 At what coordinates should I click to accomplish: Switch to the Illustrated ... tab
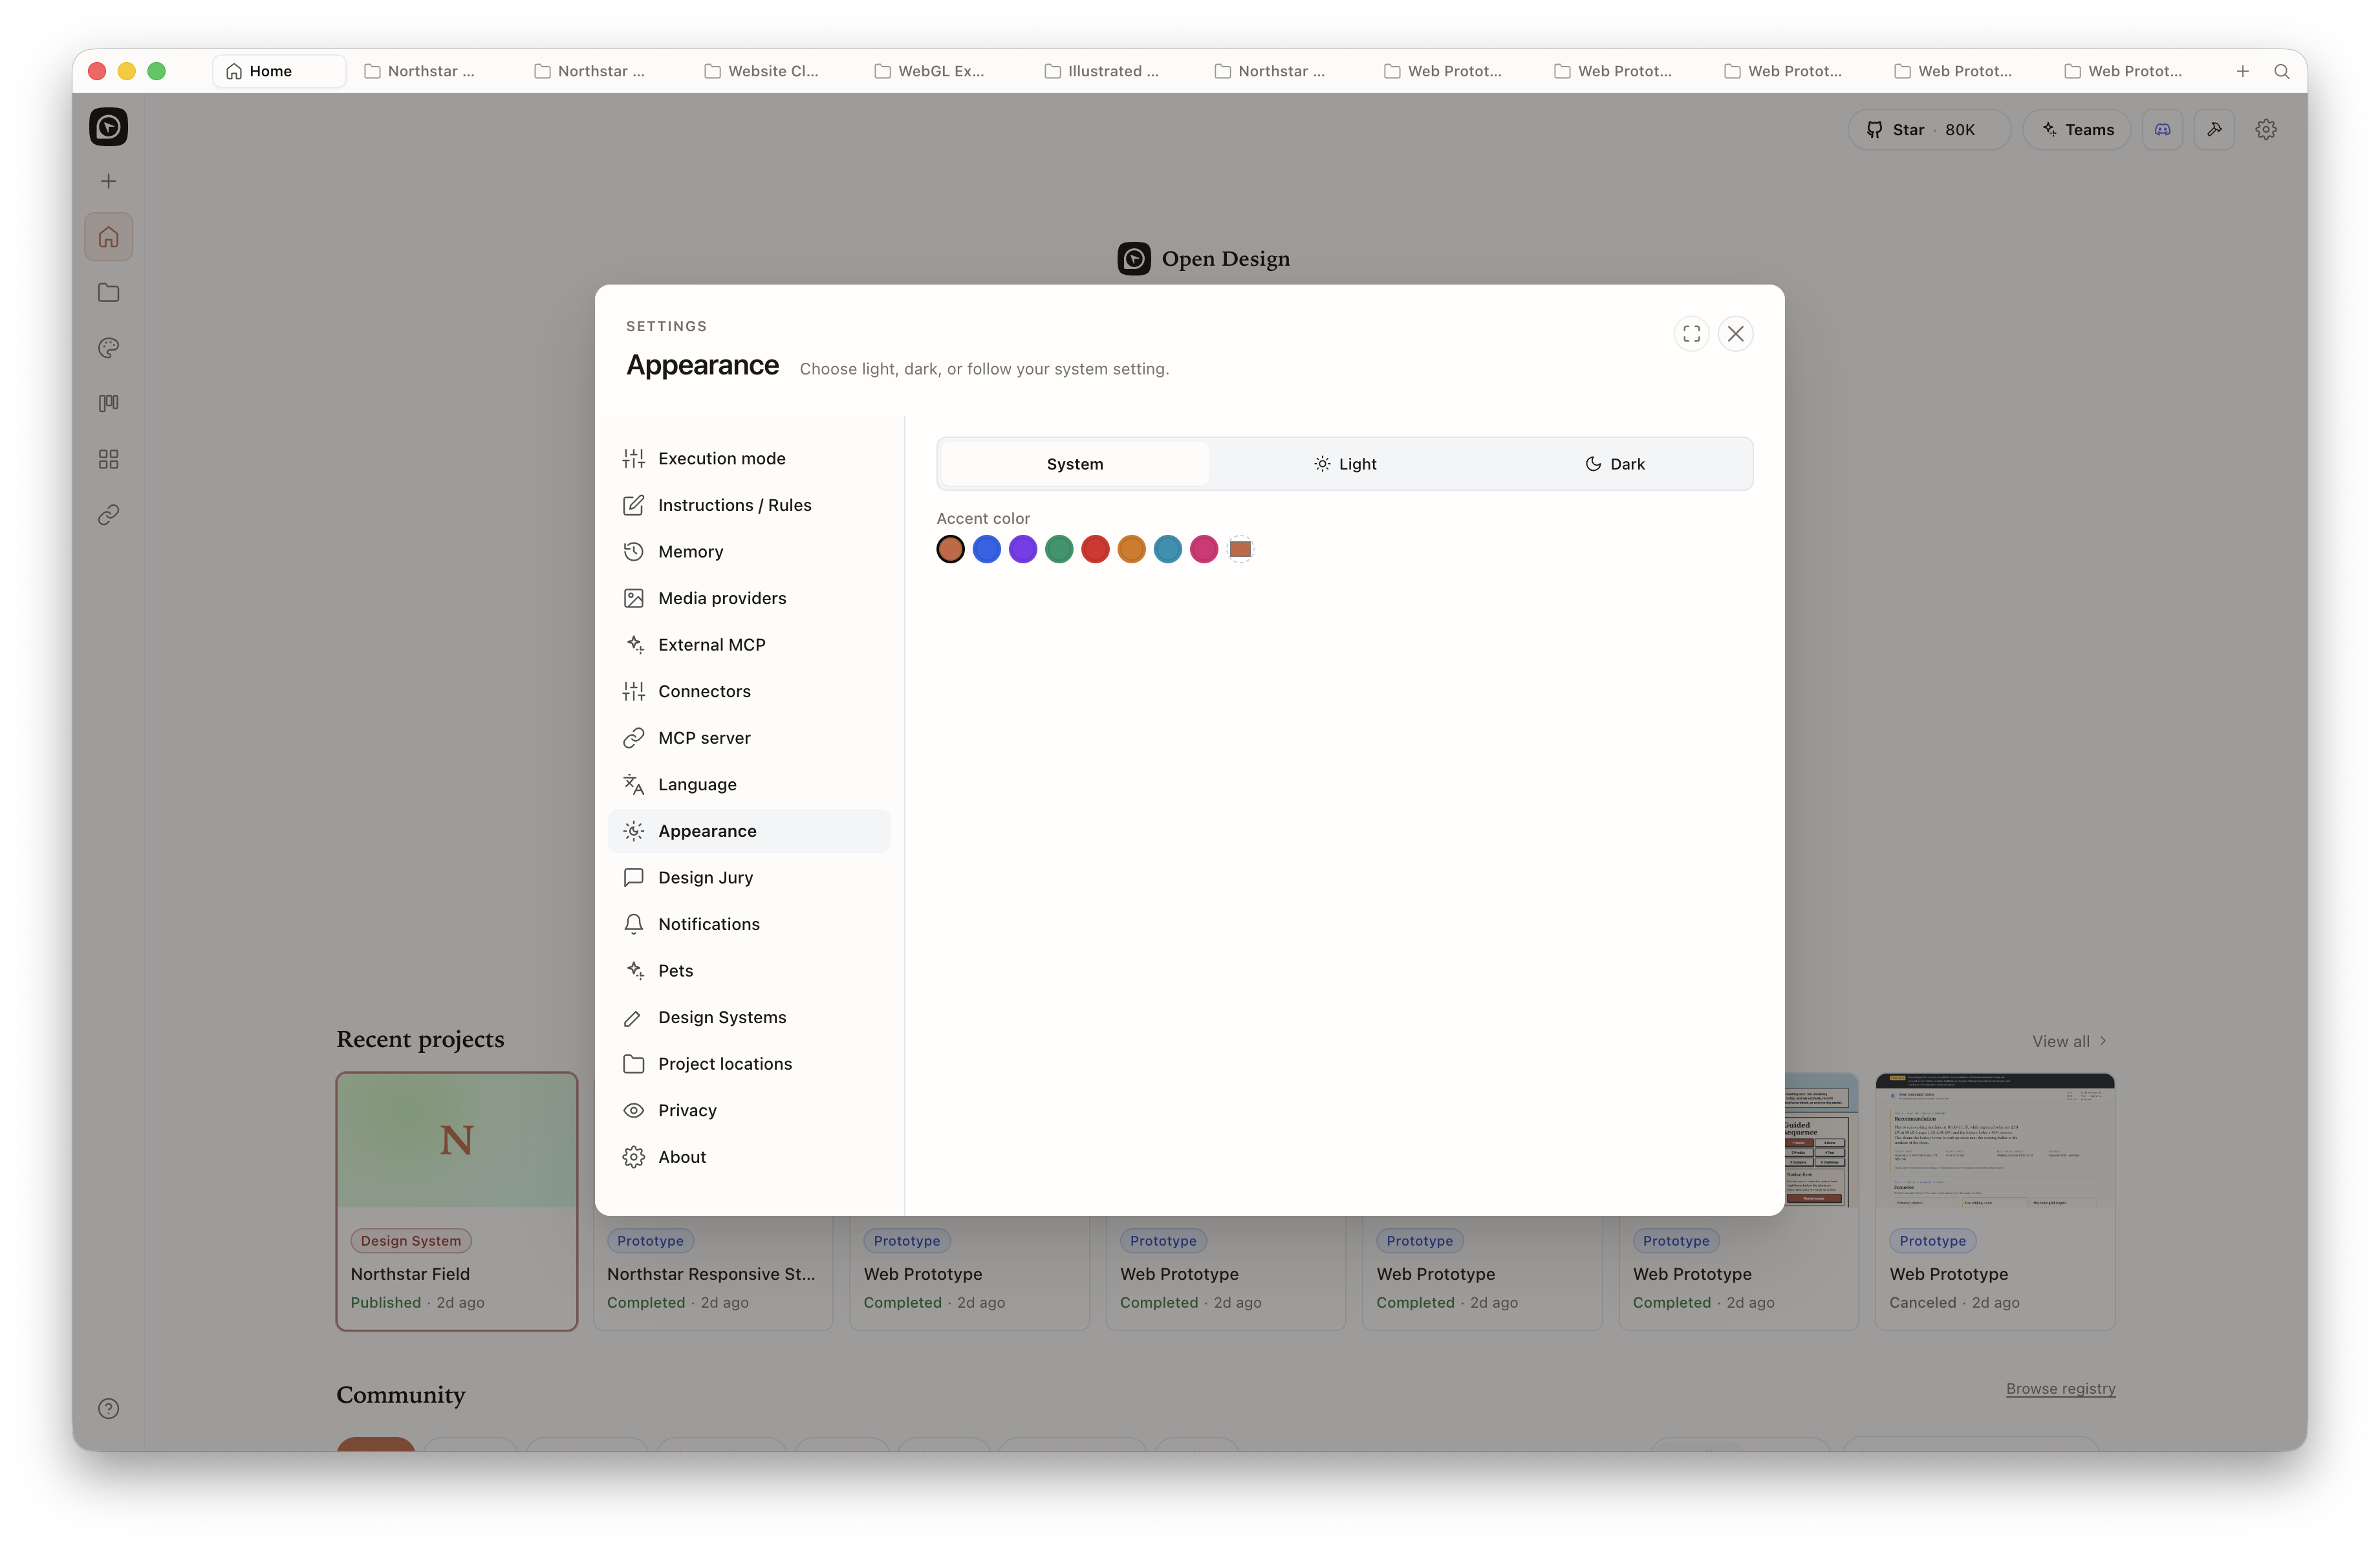[1101, 71]
